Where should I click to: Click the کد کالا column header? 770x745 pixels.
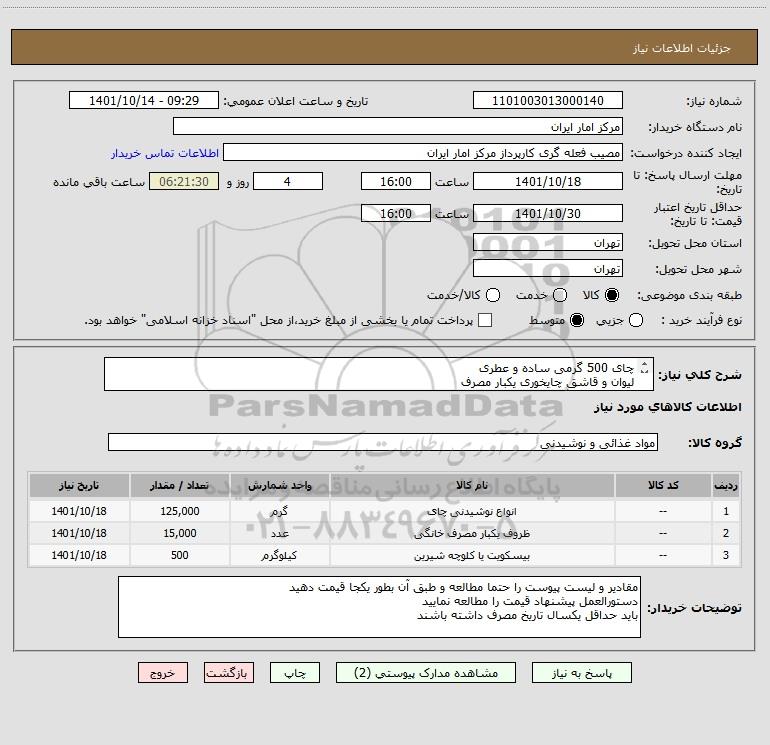663,485
